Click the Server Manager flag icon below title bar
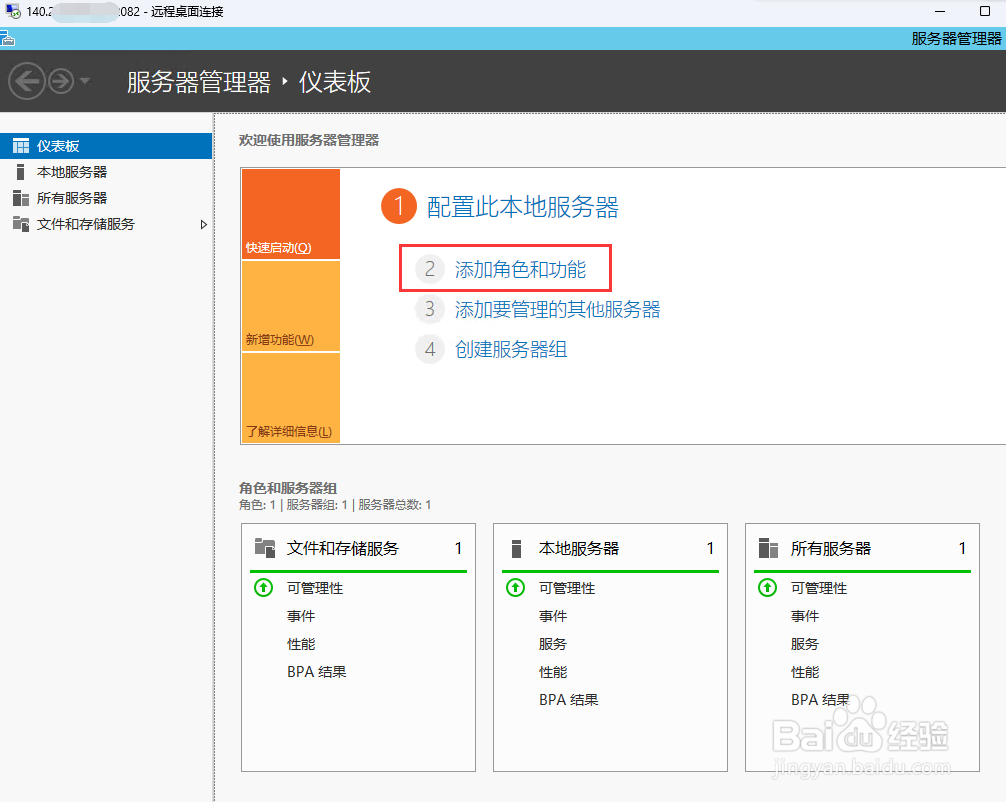Screen dimensions: 1006x802 [x=10, y=37]
